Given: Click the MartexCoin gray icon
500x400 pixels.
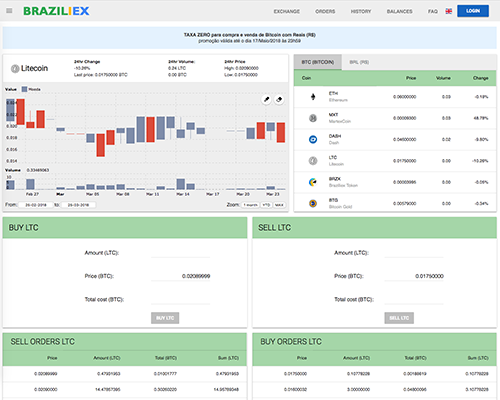Looking at the screenshot, I should pyautogui.click(x=313, y=118).
